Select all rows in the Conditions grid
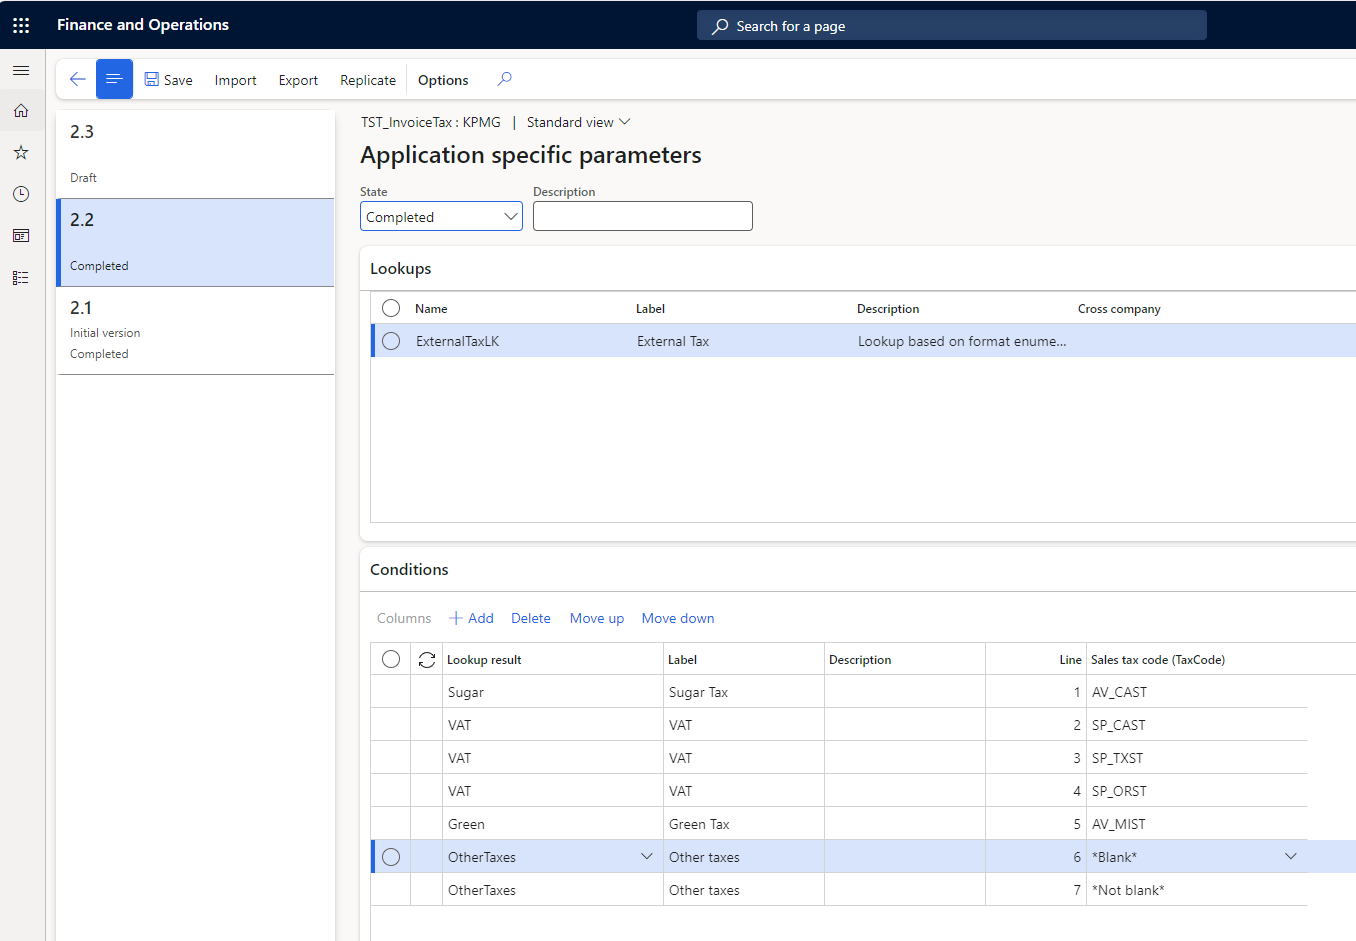 [x=391, y=659]
